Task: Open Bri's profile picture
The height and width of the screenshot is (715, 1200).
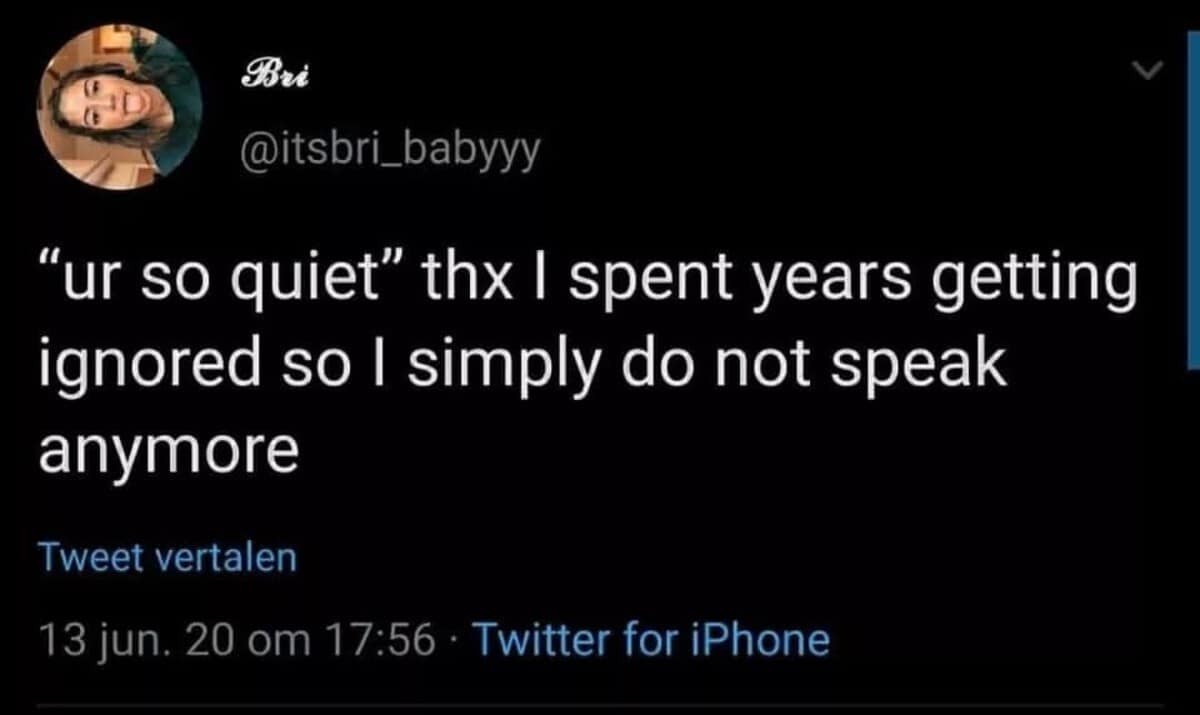Action: [x=119, y=106]
